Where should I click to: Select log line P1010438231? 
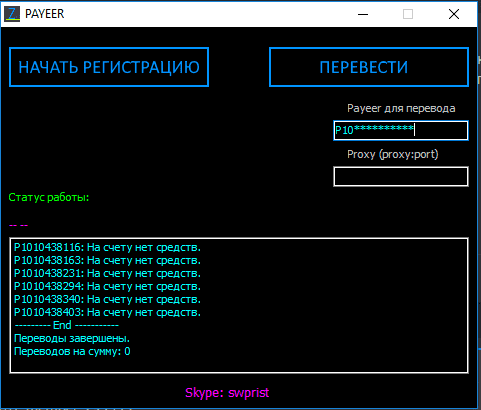pos(107,273)
